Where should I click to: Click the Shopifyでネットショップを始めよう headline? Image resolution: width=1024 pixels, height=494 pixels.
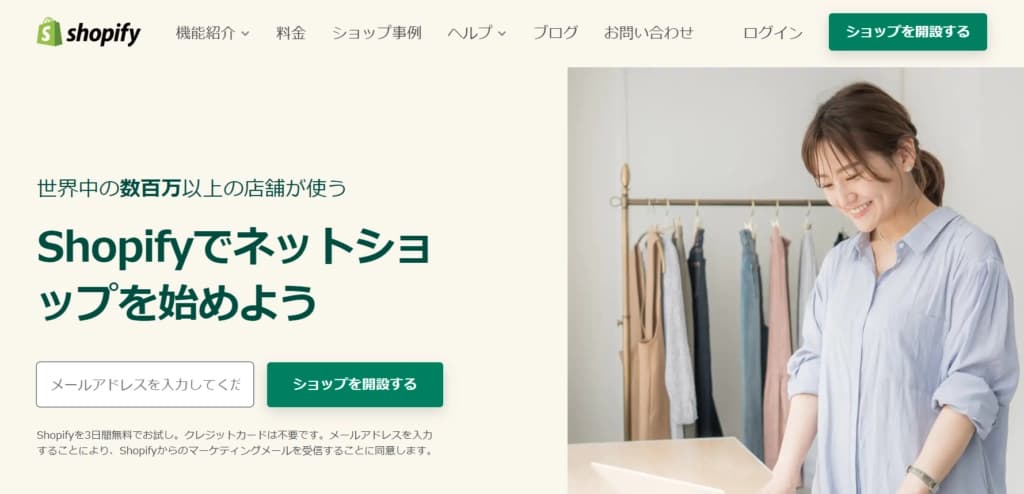(233, 273)
